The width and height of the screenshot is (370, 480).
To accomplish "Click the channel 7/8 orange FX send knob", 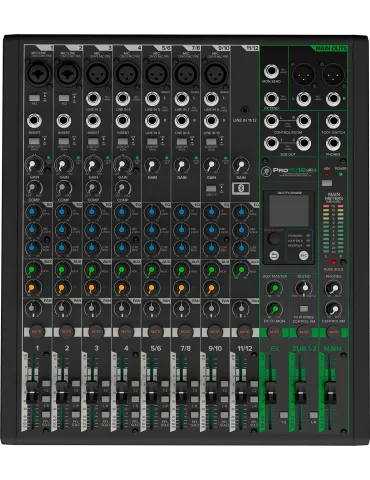I will click(x=182, y=288).
